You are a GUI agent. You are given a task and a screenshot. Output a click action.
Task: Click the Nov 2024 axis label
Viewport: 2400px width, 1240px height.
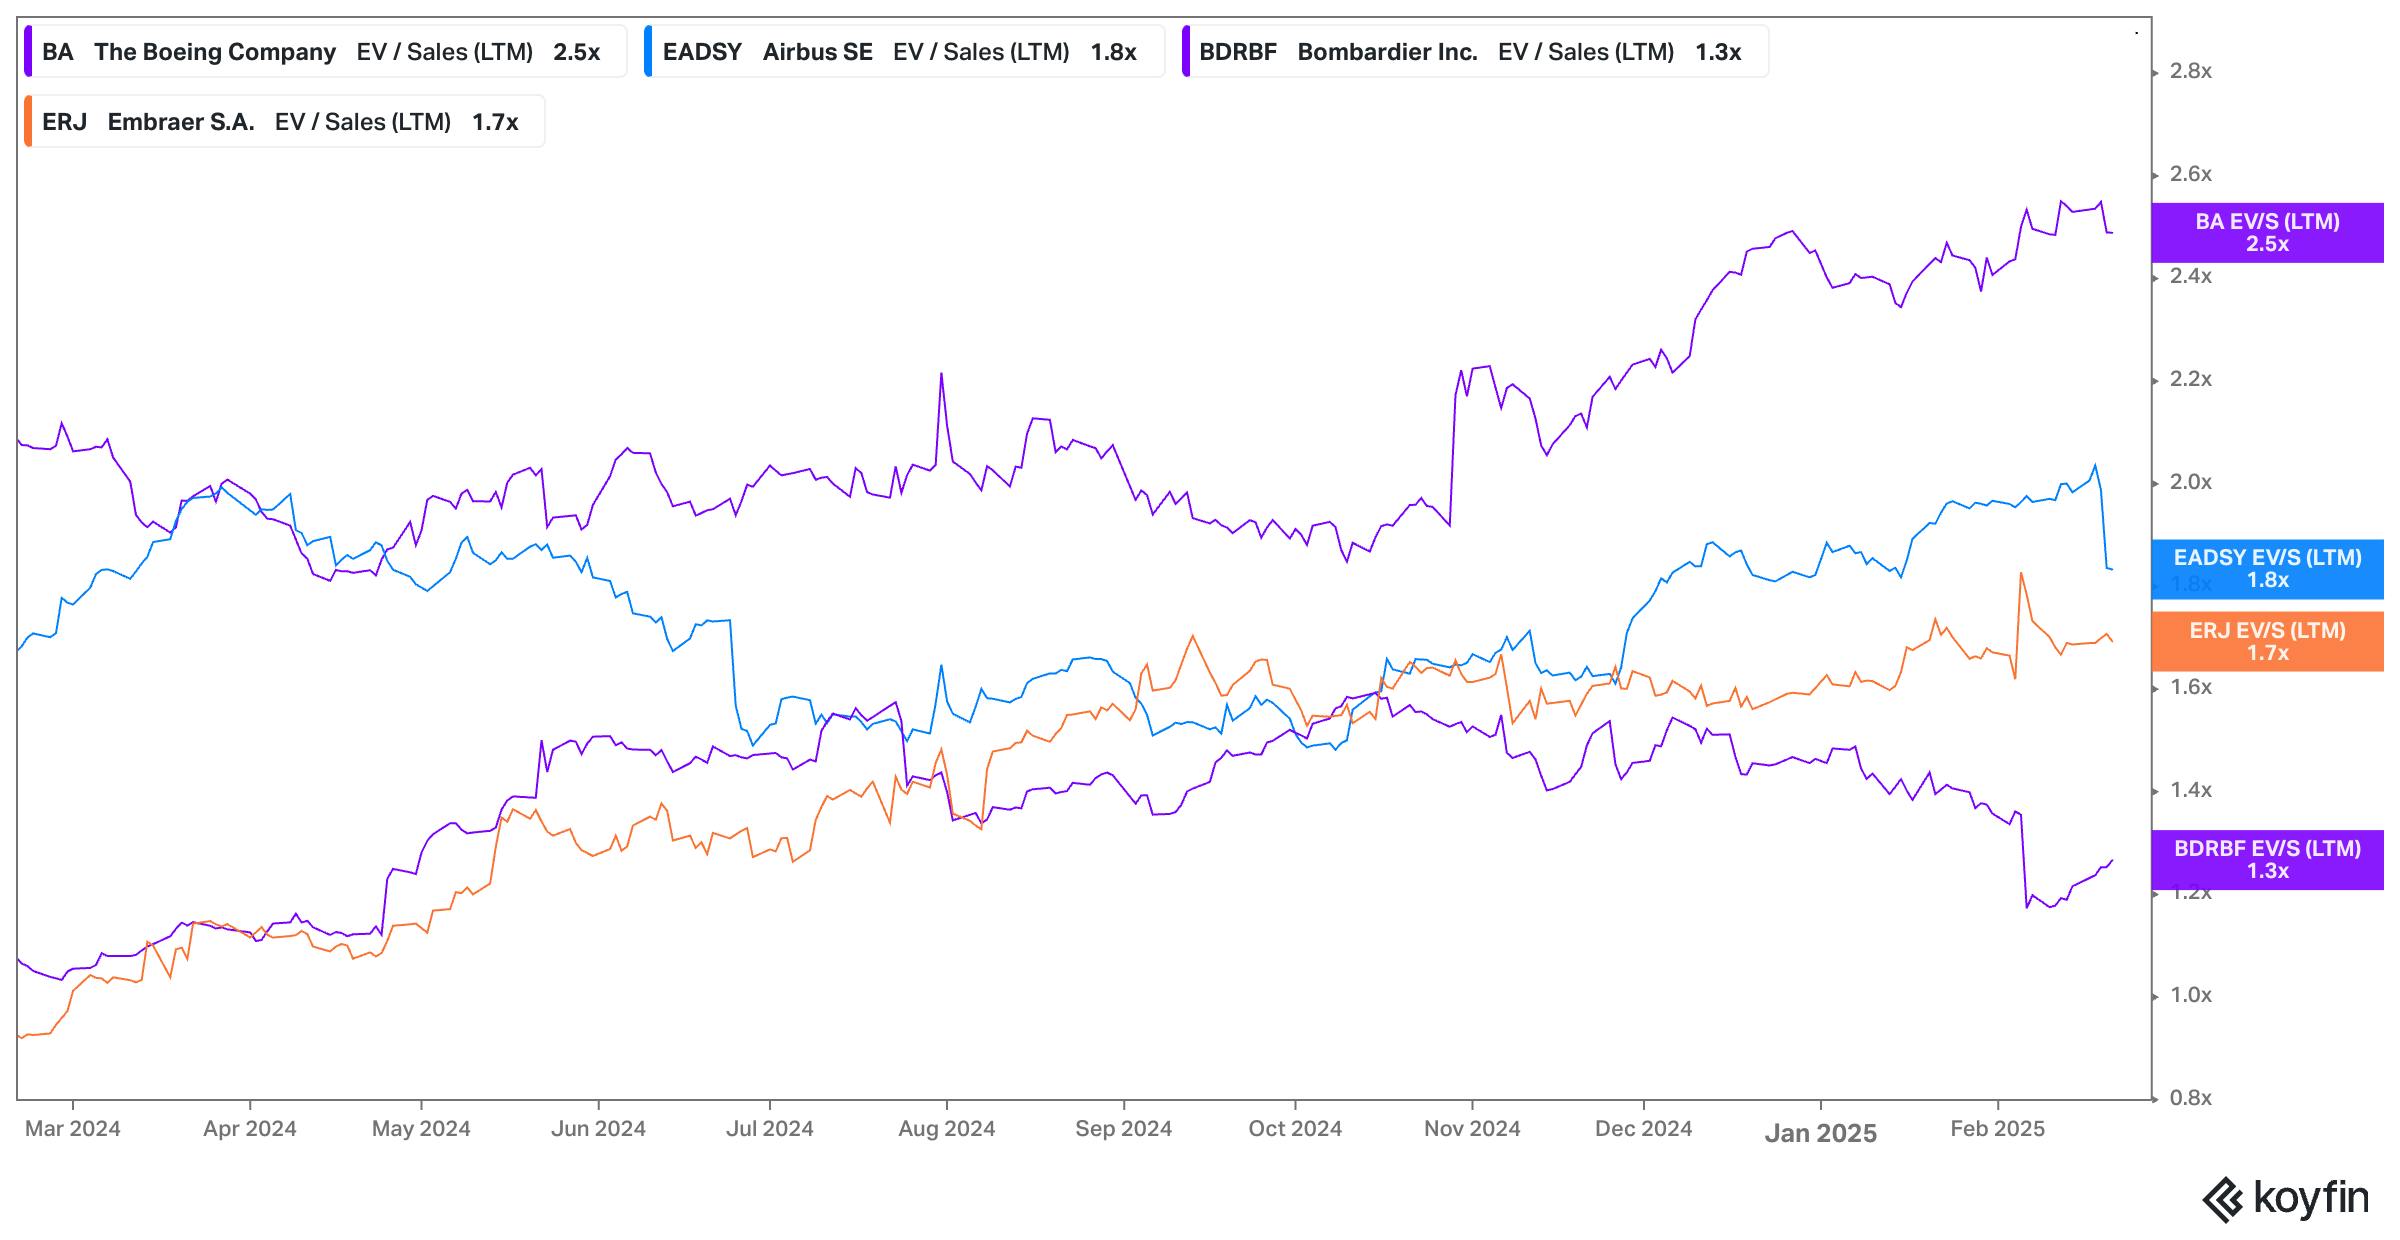pyautogui.click(x=1472, y=1129)
